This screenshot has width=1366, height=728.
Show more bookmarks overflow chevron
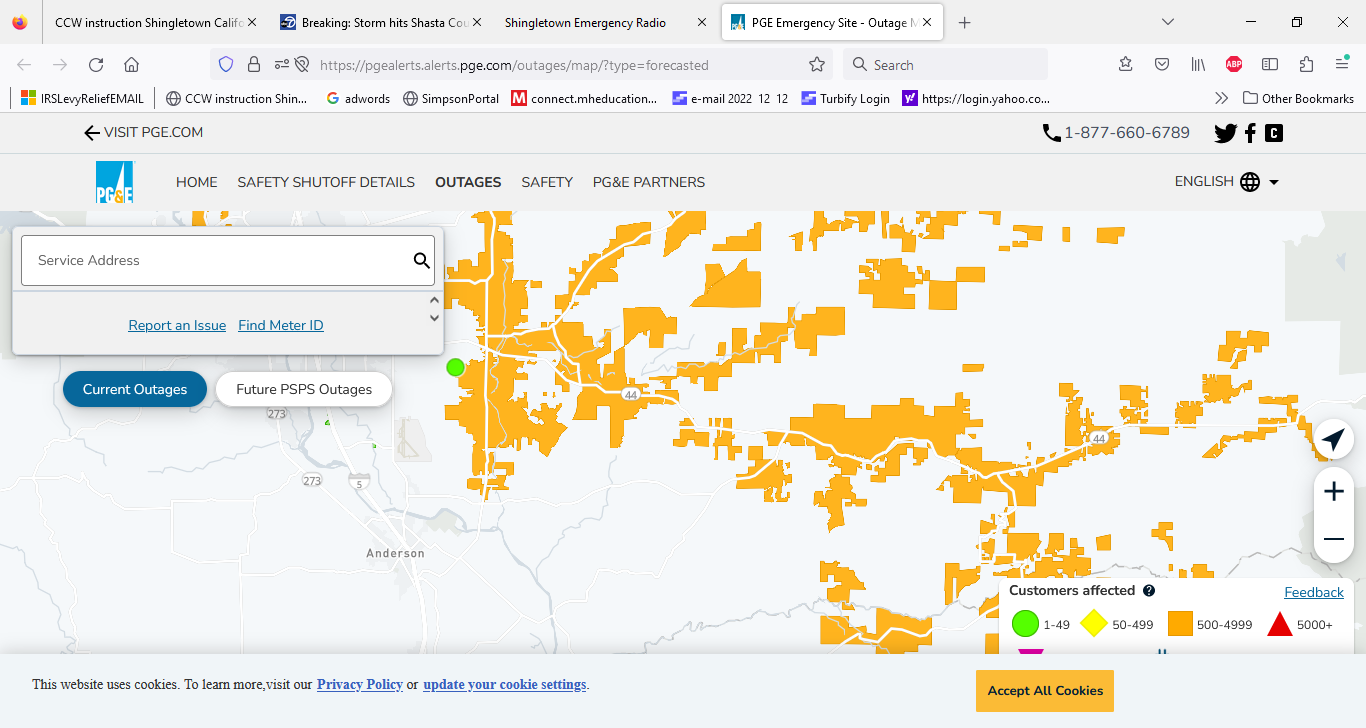click(x=1221, y=98)
